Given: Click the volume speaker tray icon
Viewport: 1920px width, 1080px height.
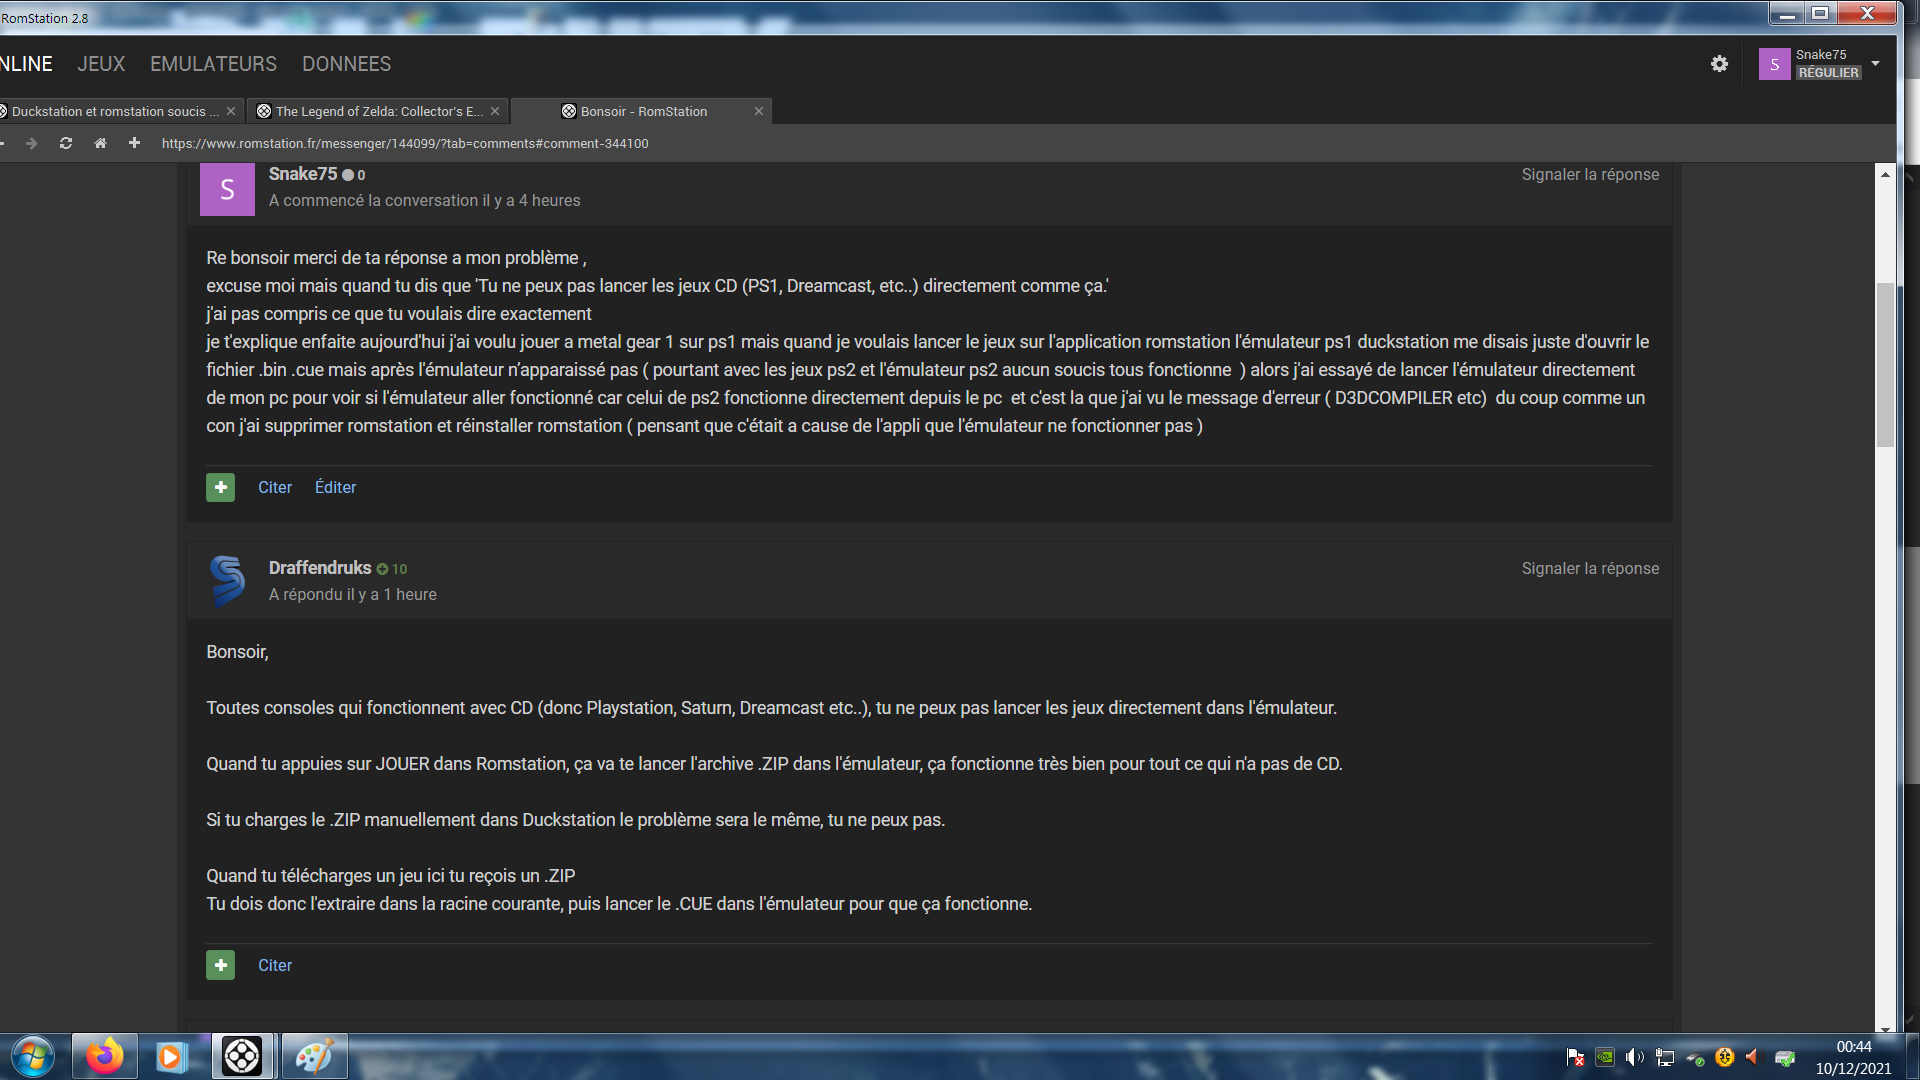Looking at the screenshot, I should [x=1634, y=1057].
